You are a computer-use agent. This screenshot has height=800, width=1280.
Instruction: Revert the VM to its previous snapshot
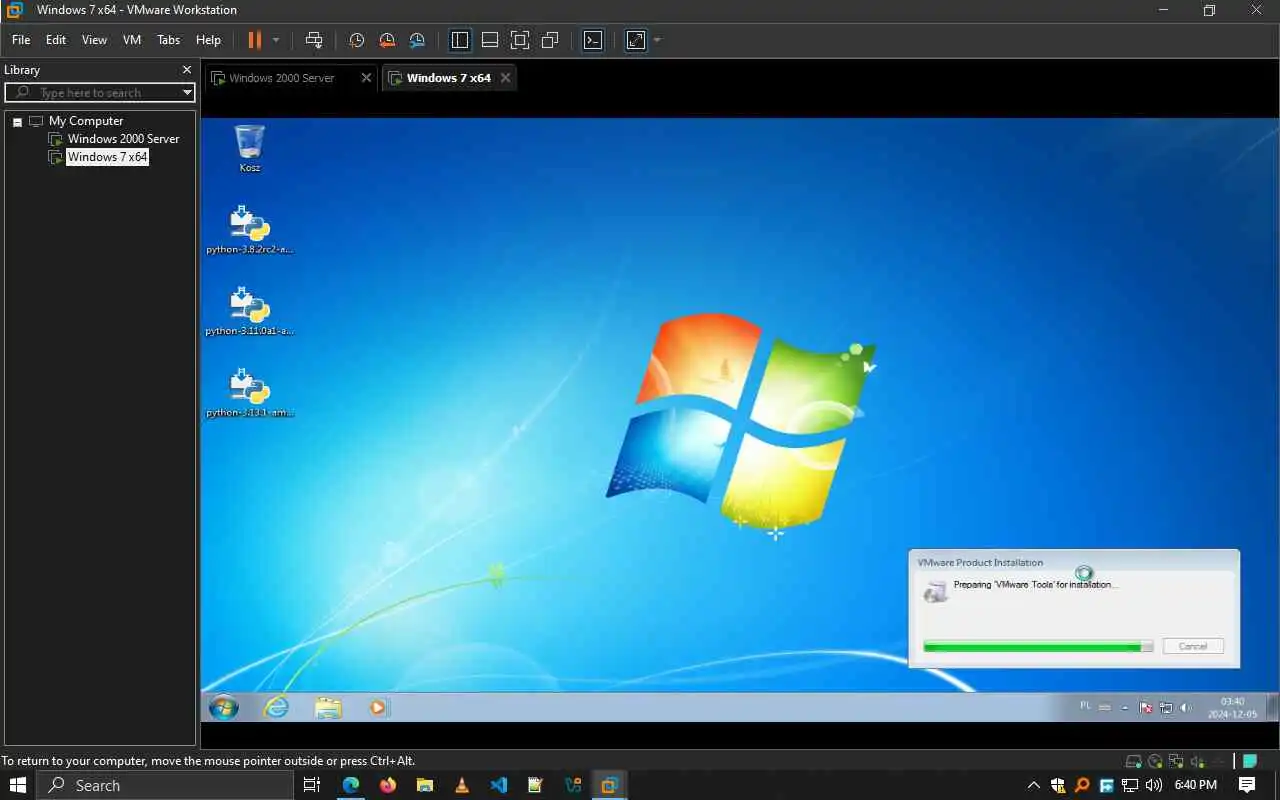pyautogui.click(x=387, y=40)
